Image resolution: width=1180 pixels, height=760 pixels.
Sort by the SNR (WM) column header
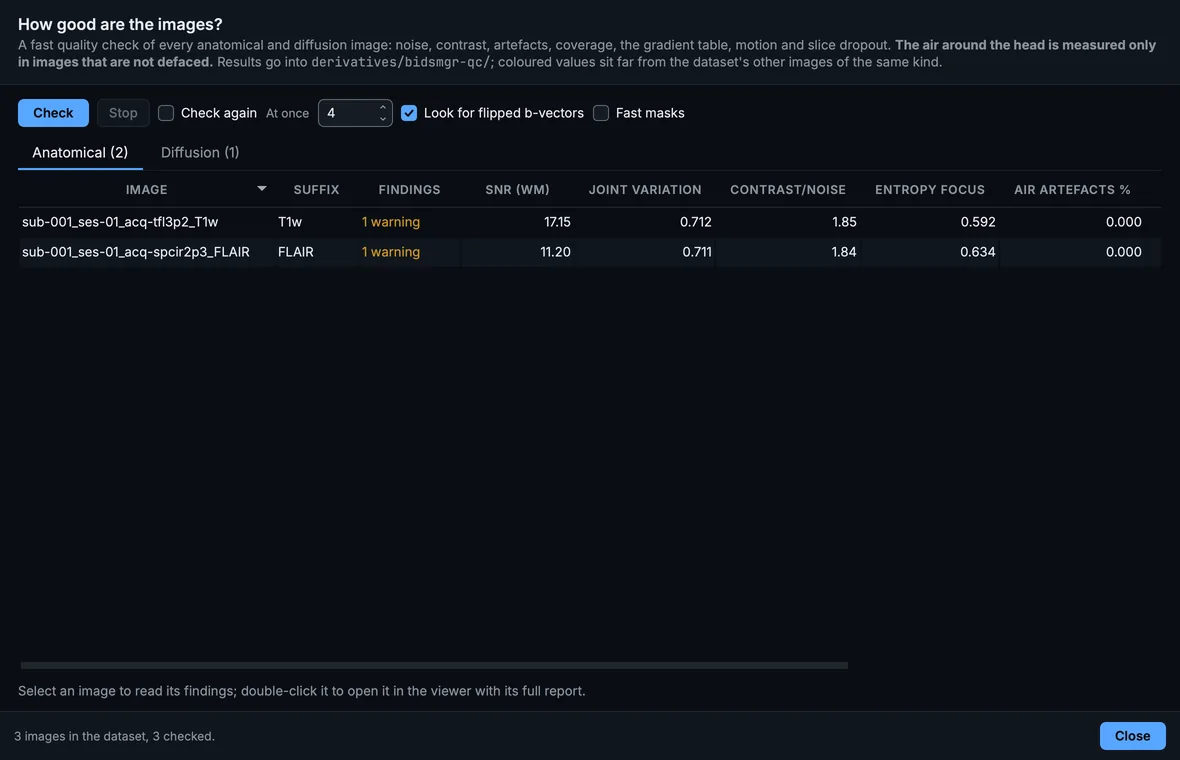pyautogui.click(x=517, y=190)
